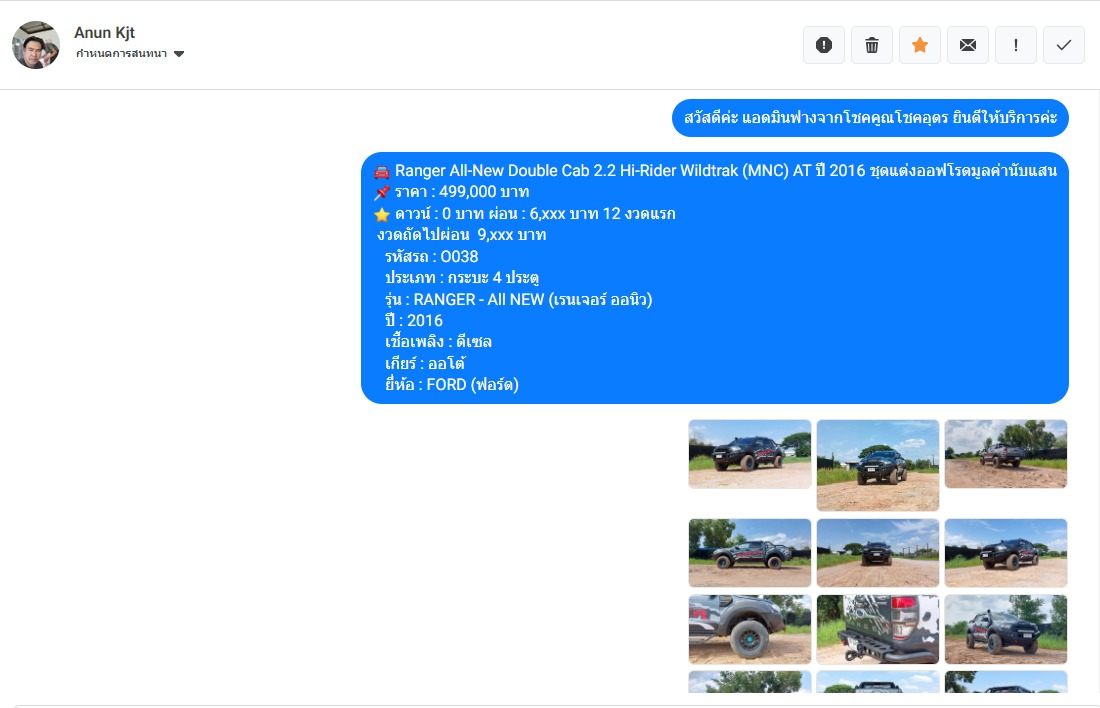The height and width of the screenshot is (708, 1100).
Task: Click the greeting message สวัสดีค่ะ bubble
Action: (x=870, y=118)
